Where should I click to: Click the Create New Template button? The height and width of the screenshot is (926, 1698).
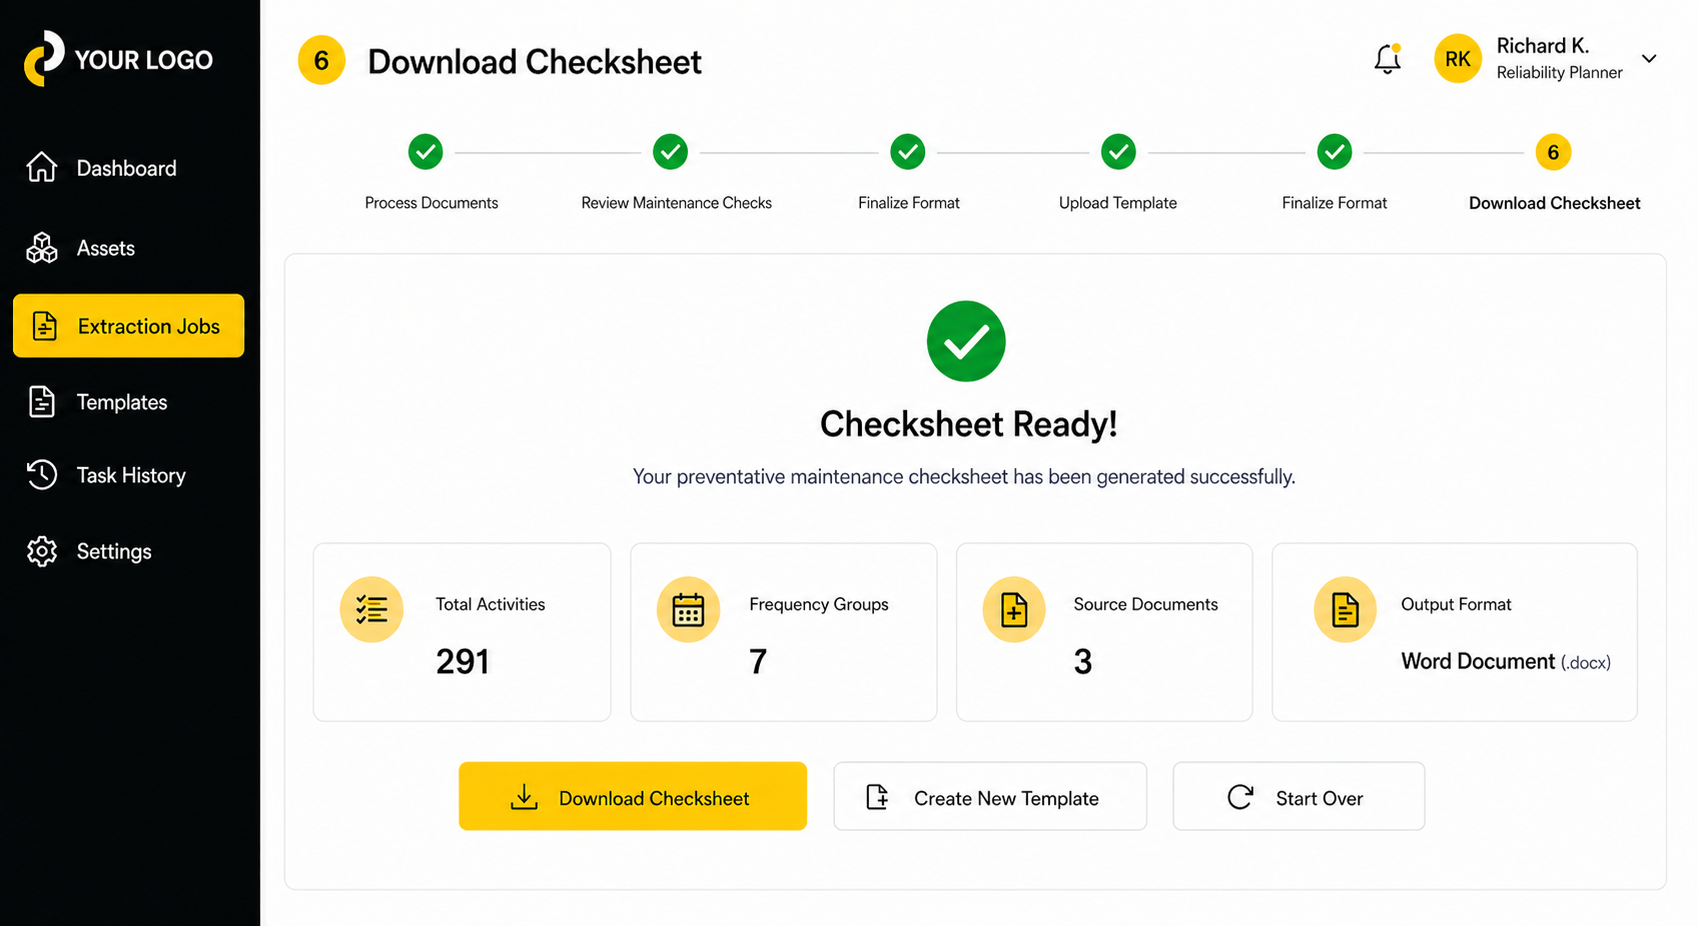pos(990,797)
